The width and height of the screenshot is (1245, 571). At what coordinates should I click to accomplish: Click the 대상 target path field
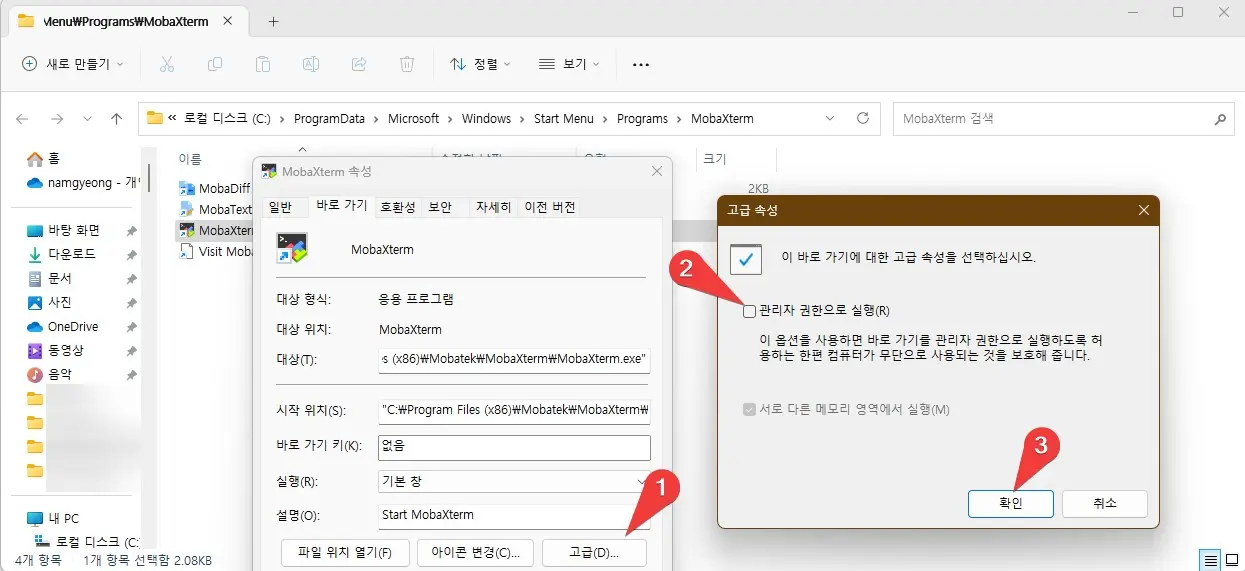click(514, 360)
